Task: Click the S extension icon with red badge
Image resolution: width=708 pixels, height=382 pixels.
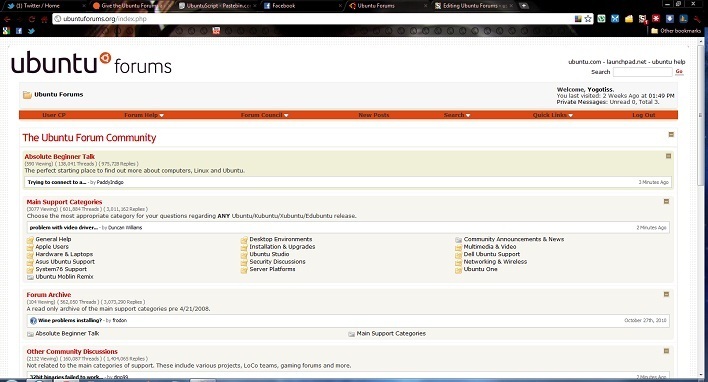Action: (x=643, y=19)
